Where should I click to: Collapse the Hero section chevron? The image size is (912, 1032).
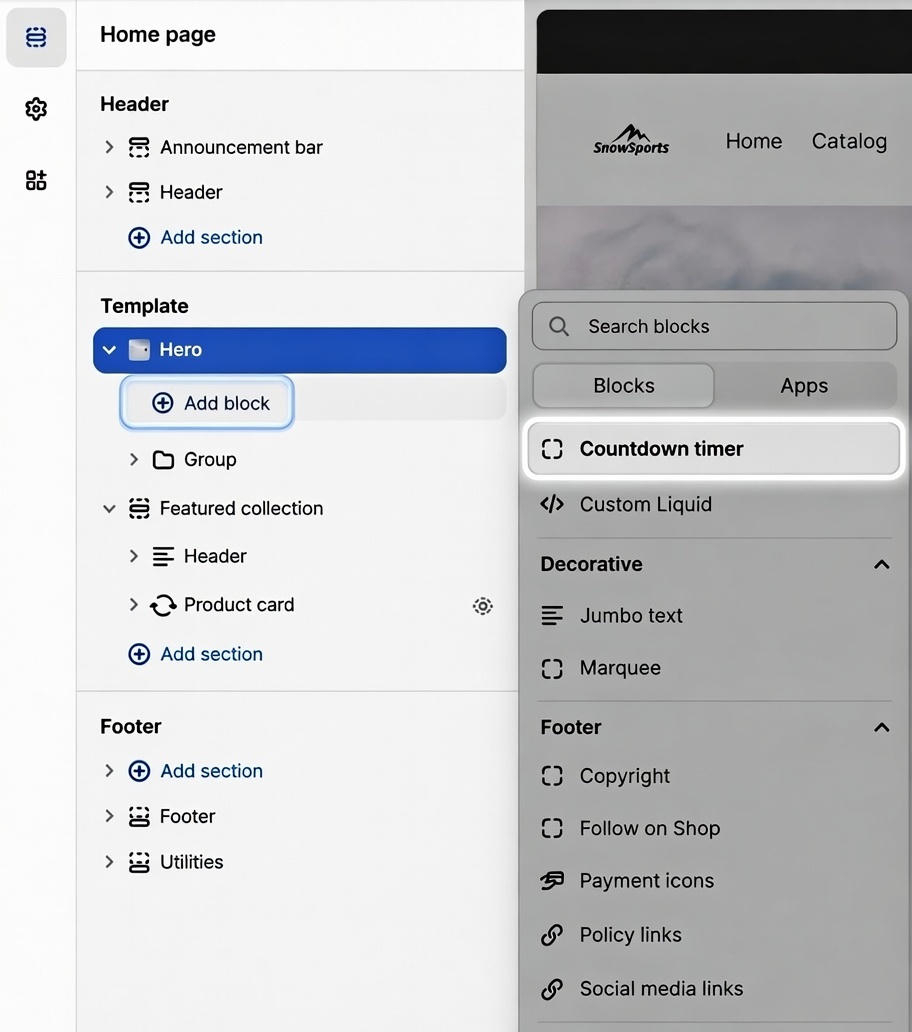(109, 350)
